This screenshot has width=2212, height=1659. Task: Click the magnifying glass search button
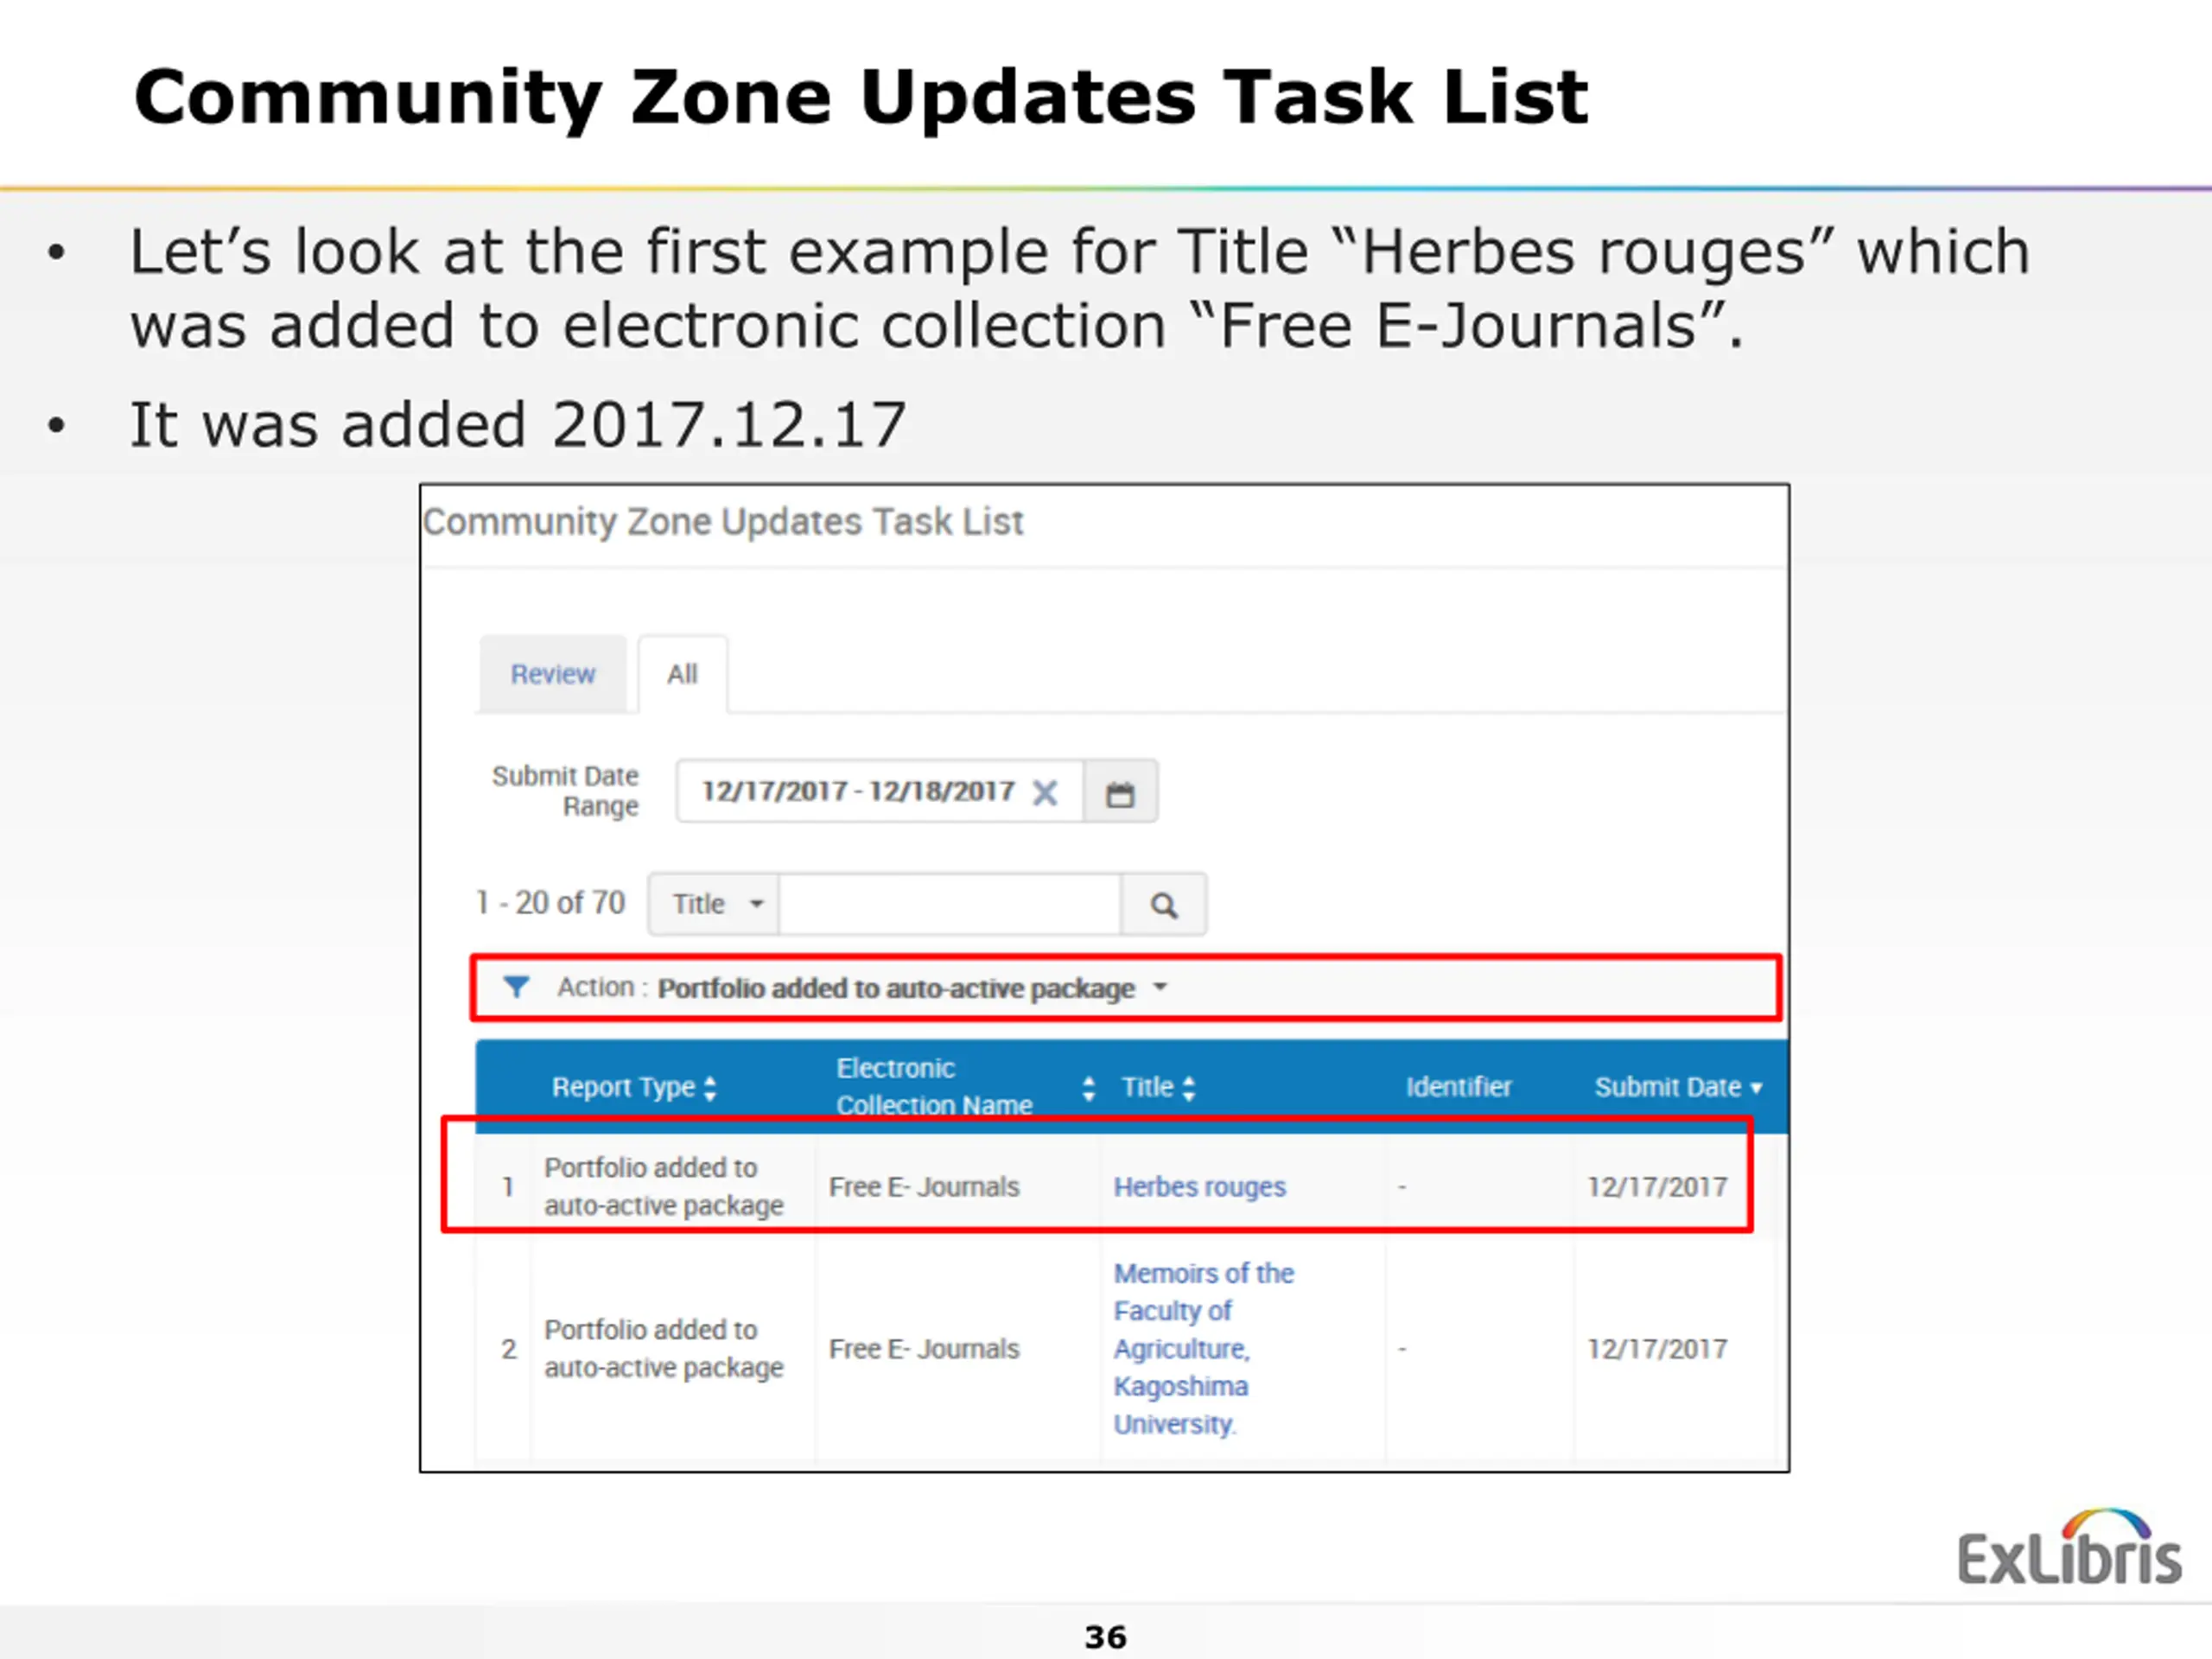[1164, 905]
